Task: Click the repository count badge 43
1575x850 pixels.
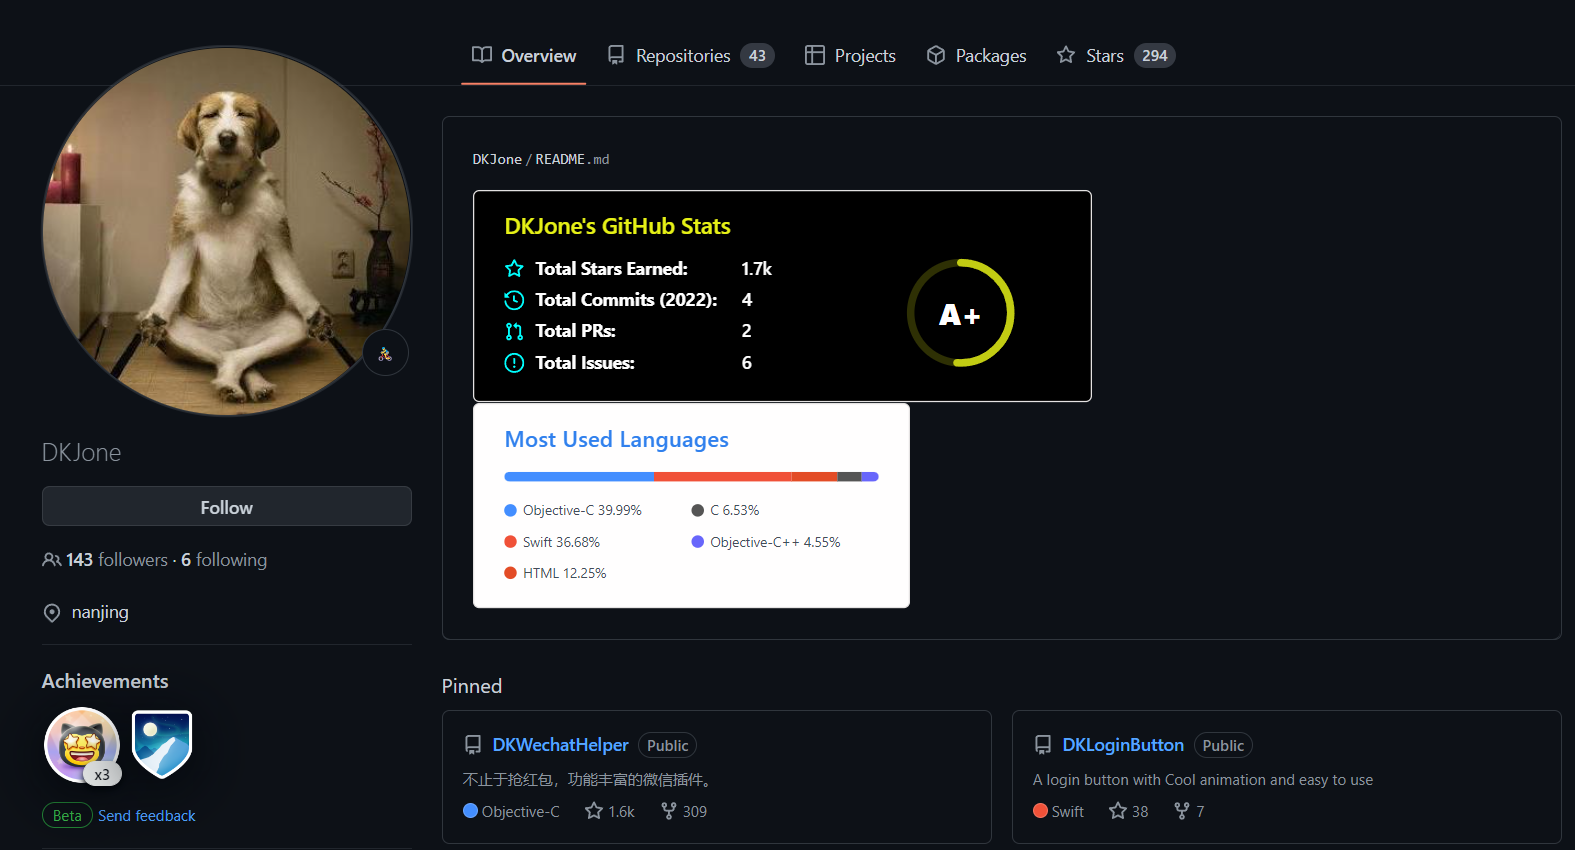Action: click(x=757, y=56)
